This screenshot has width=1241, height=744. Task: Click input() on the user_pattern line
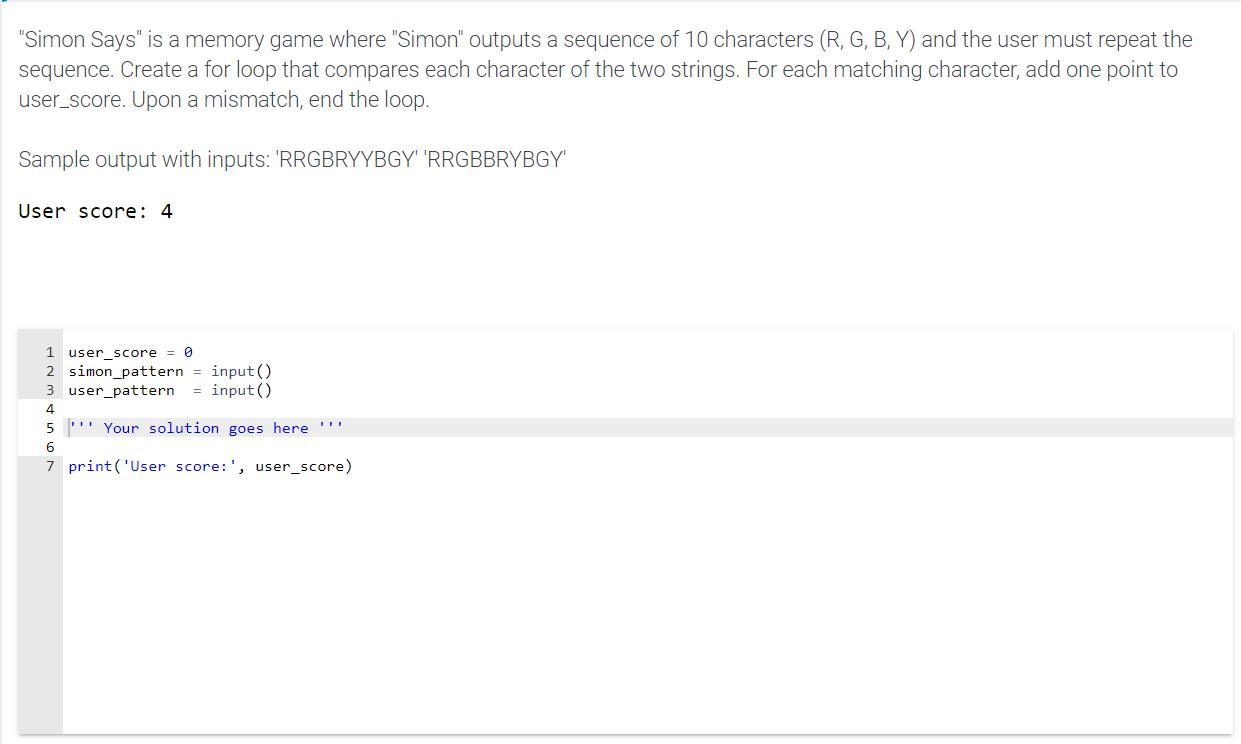241,390
